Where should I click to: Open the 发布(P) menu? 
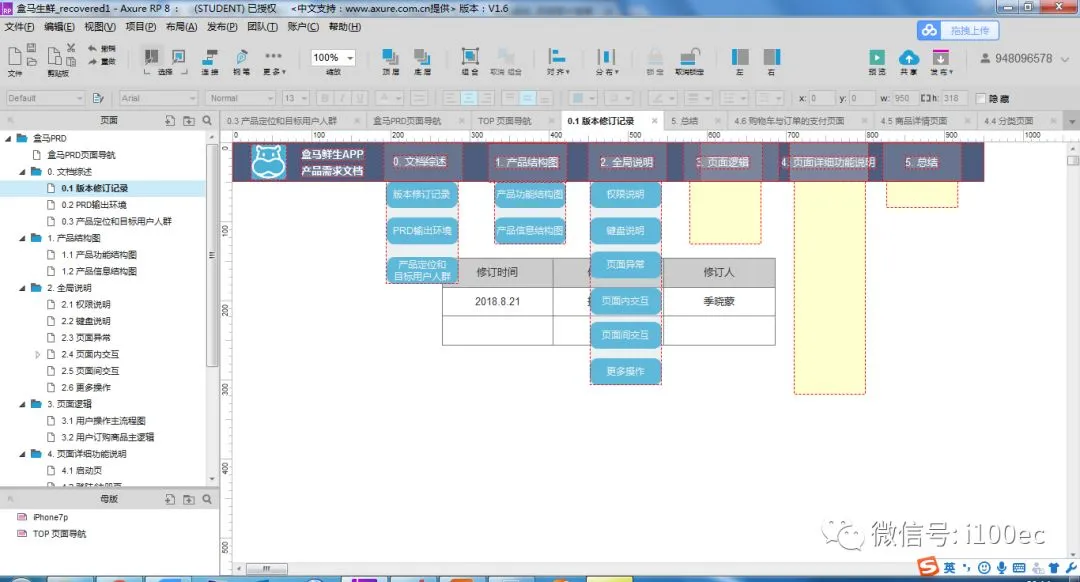coord(222,27)
